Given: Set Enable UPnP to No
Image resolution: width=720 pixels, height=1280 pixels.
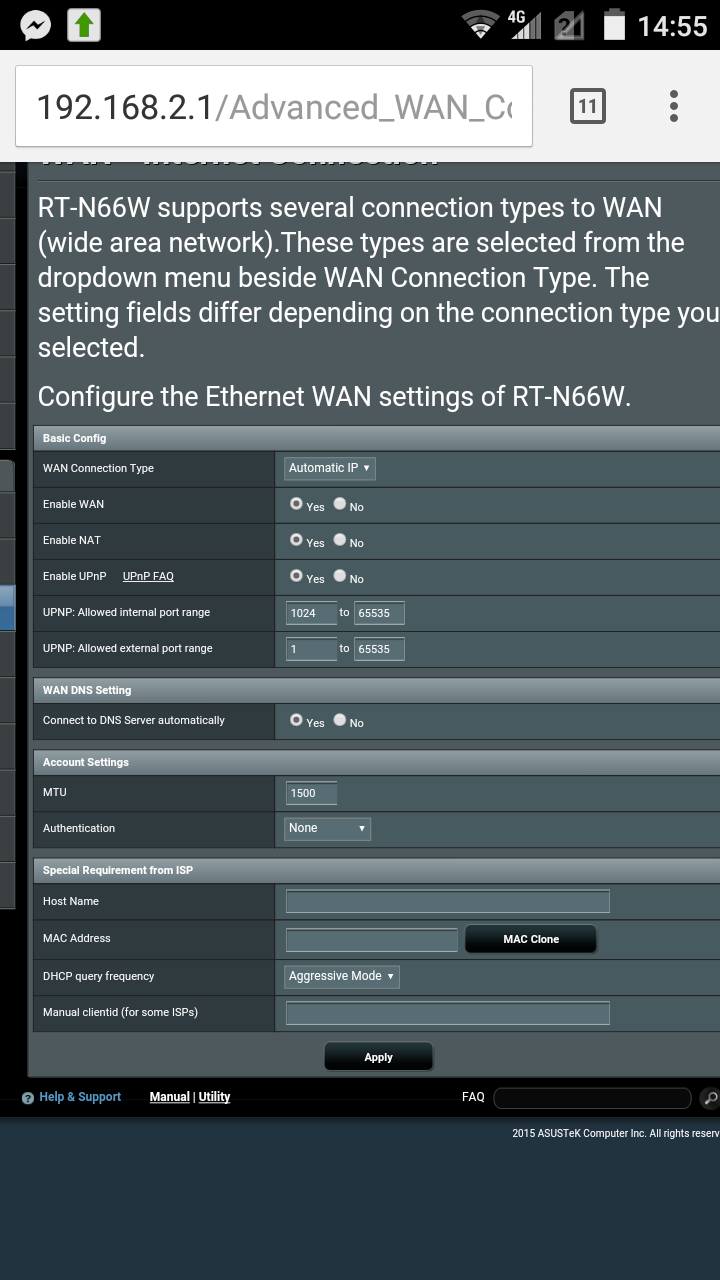Looking at the screenshot, I should [x=340, y=576].
